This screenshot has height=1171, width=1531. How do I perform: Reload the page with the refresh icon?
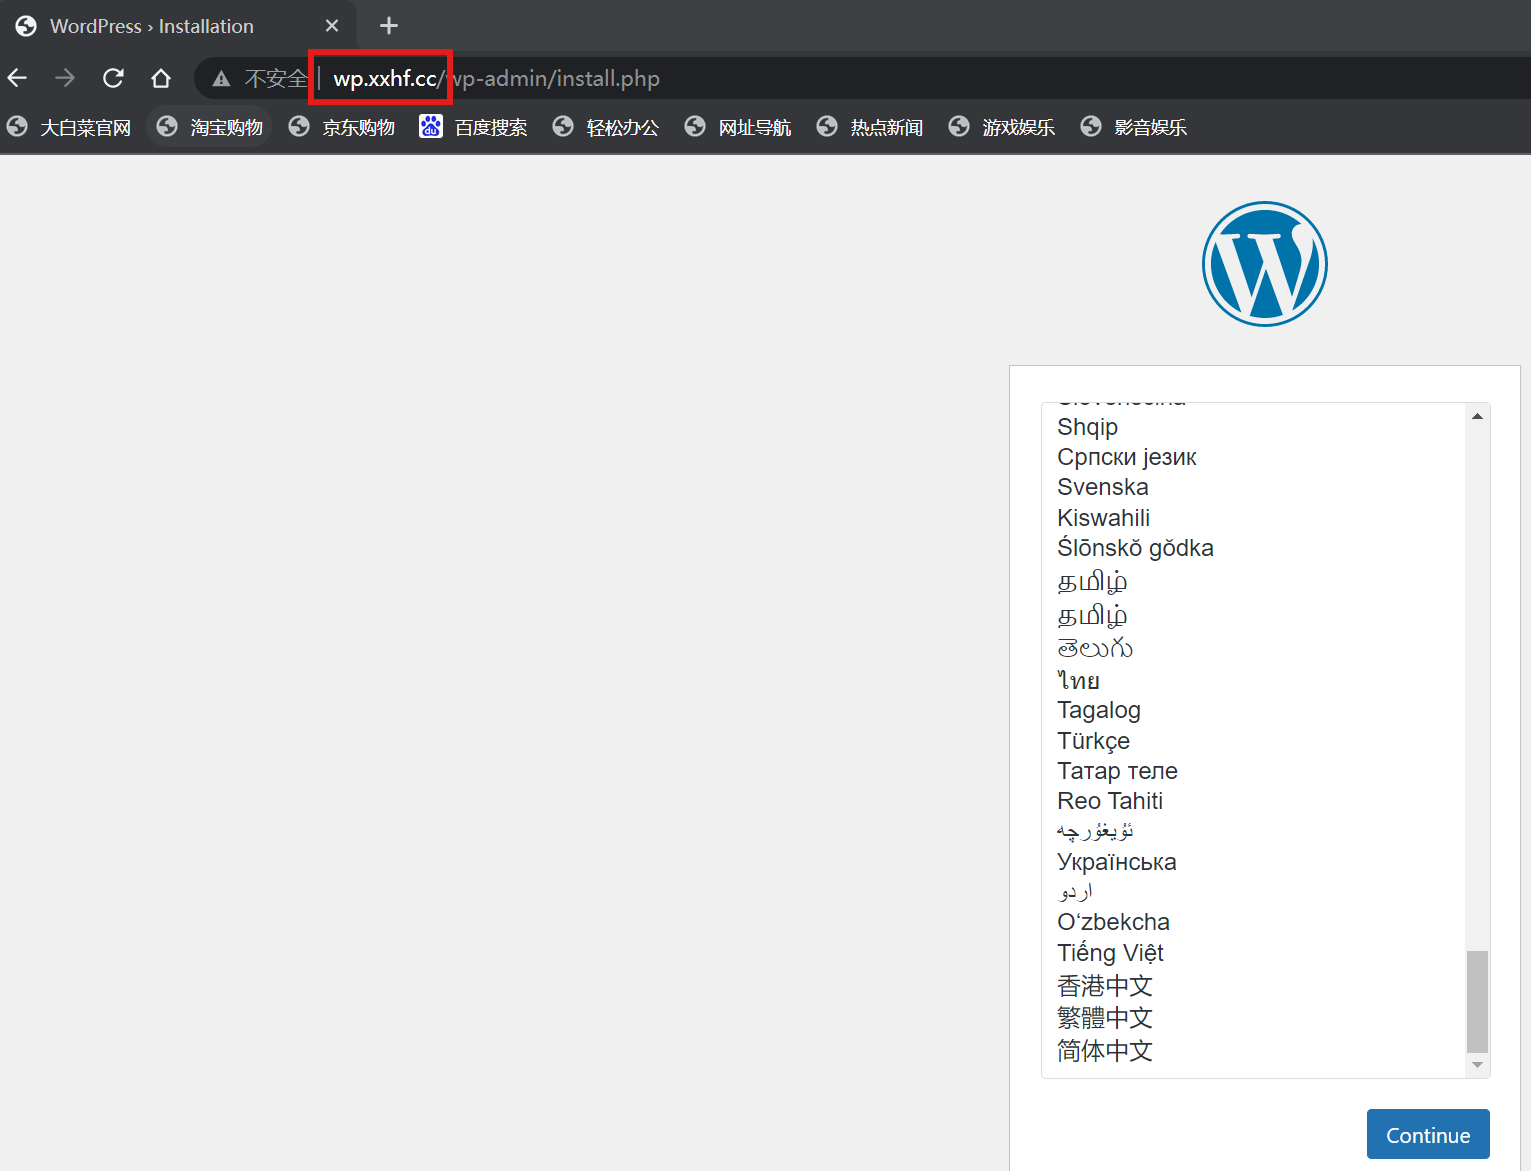tap(113, 78)
